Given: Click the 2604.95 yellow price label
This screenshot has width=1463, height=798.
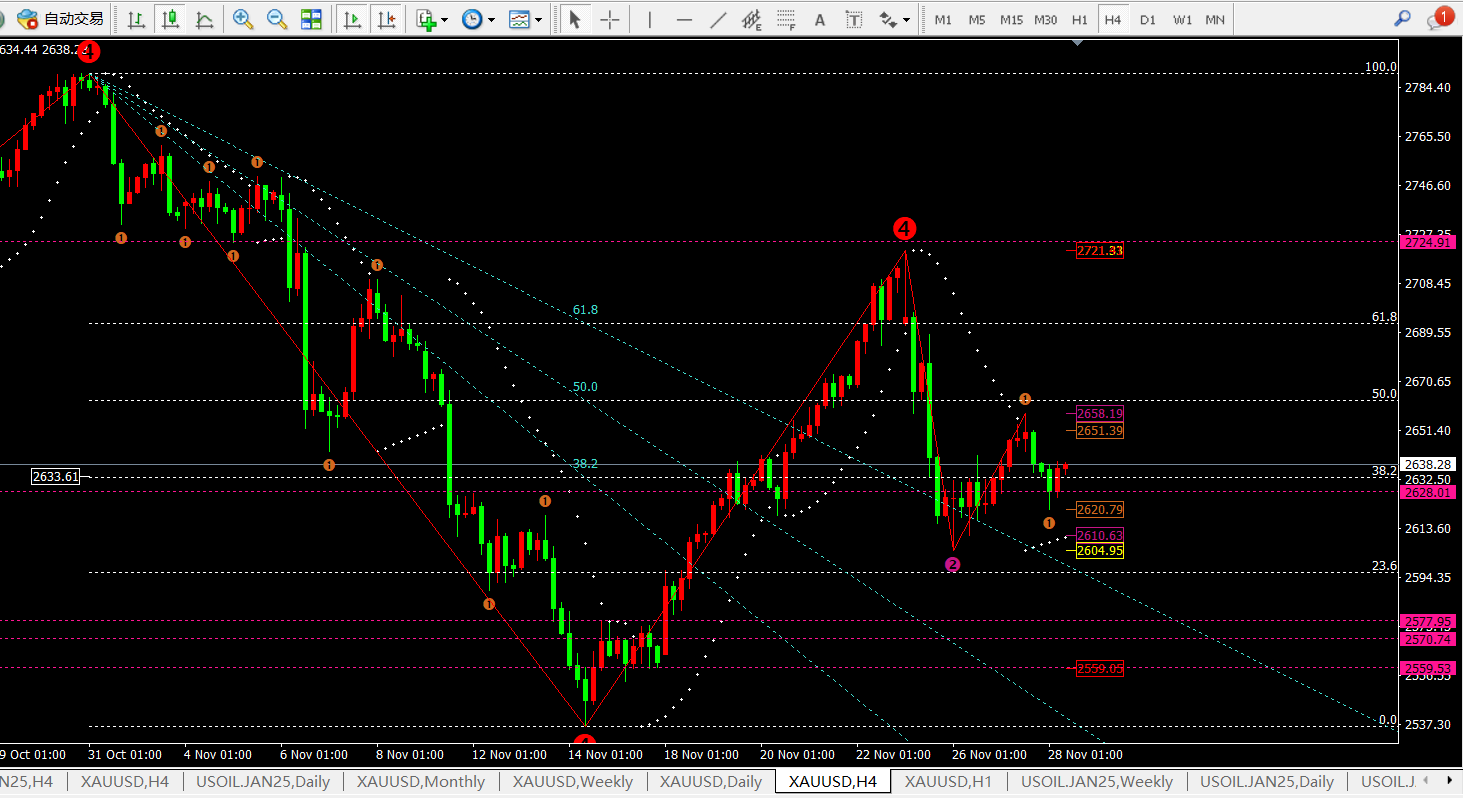Looking at the screenshot, I should pos(1100,551).
